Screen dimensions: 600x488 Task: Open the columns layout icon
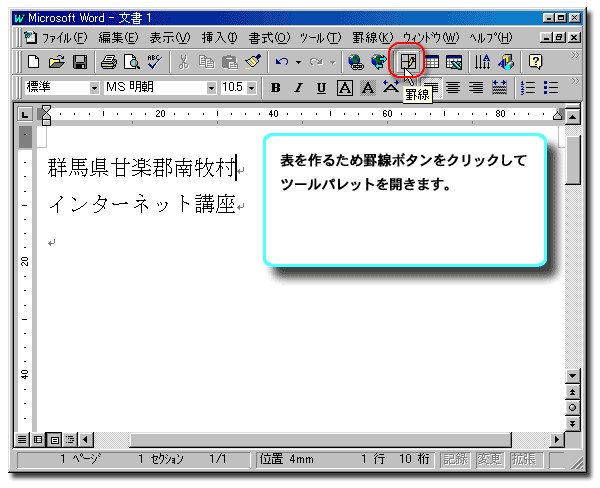coord(483,62)
